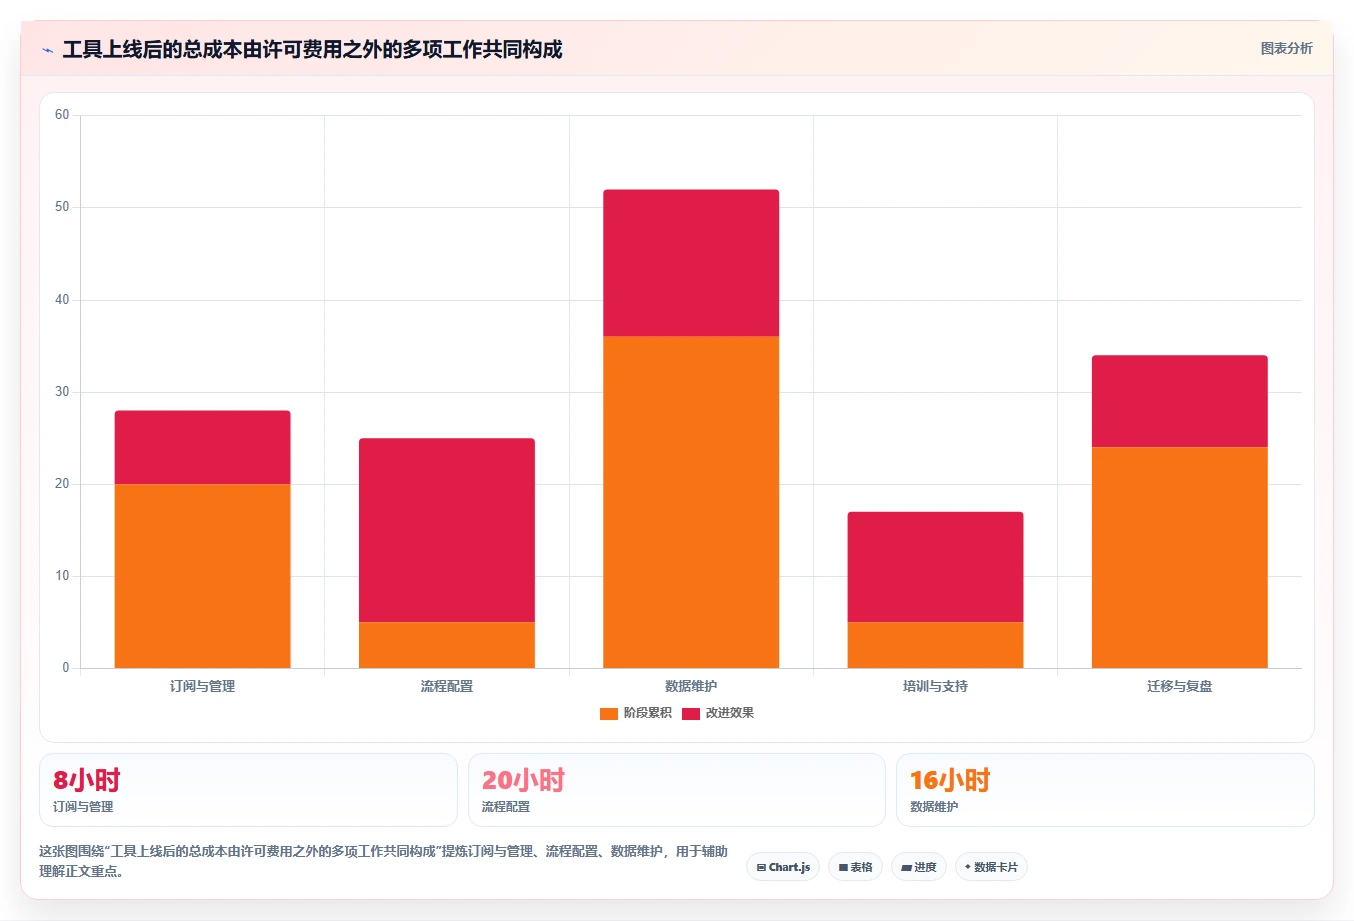Click the orange segment of 订阅与管理 bar
Viewport: 1354px width, 921px height.
pos(203,576)
